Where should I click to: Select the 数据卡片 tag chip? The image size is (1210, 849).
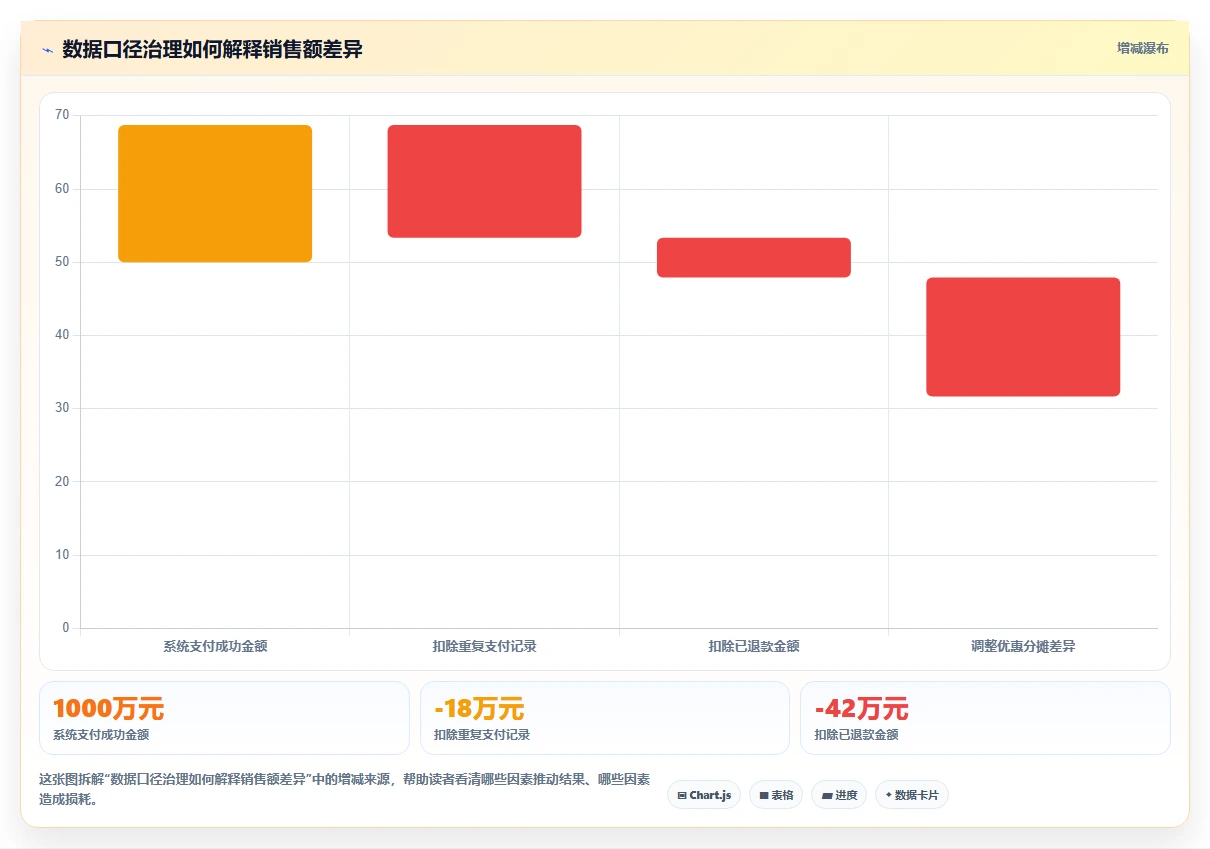pos(912,795)
